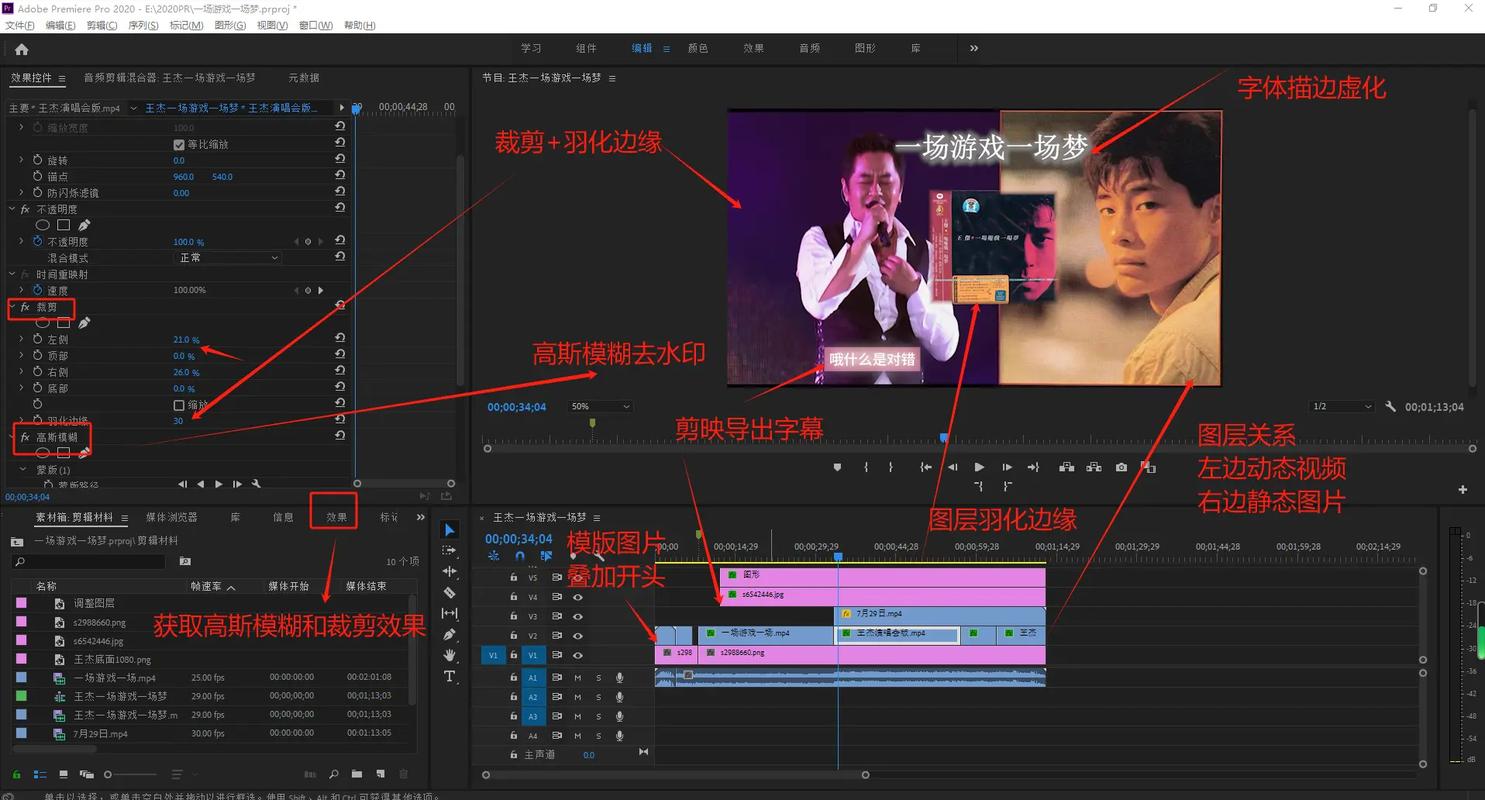This screenshot has height=800, width=1485.
Task: Select the Hand tool
Action: [x=449, y=655]
